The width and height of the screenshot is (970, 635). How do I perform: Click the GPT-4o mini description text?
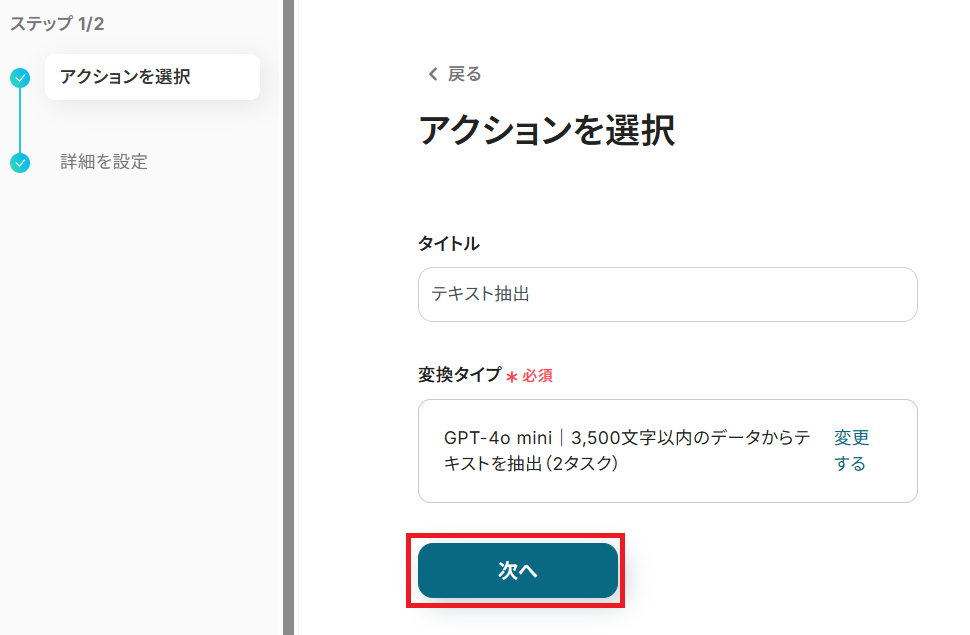coord(625,450)
